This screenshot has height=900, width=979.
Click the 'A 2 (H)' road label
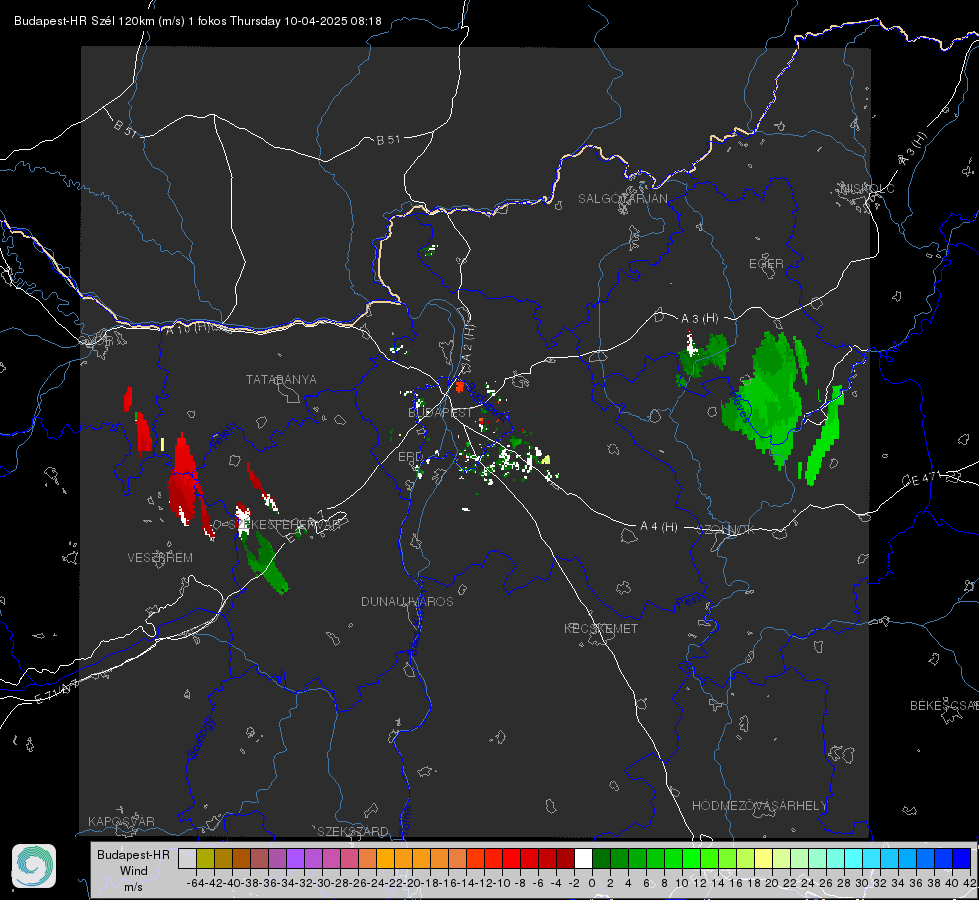point(468,342)
